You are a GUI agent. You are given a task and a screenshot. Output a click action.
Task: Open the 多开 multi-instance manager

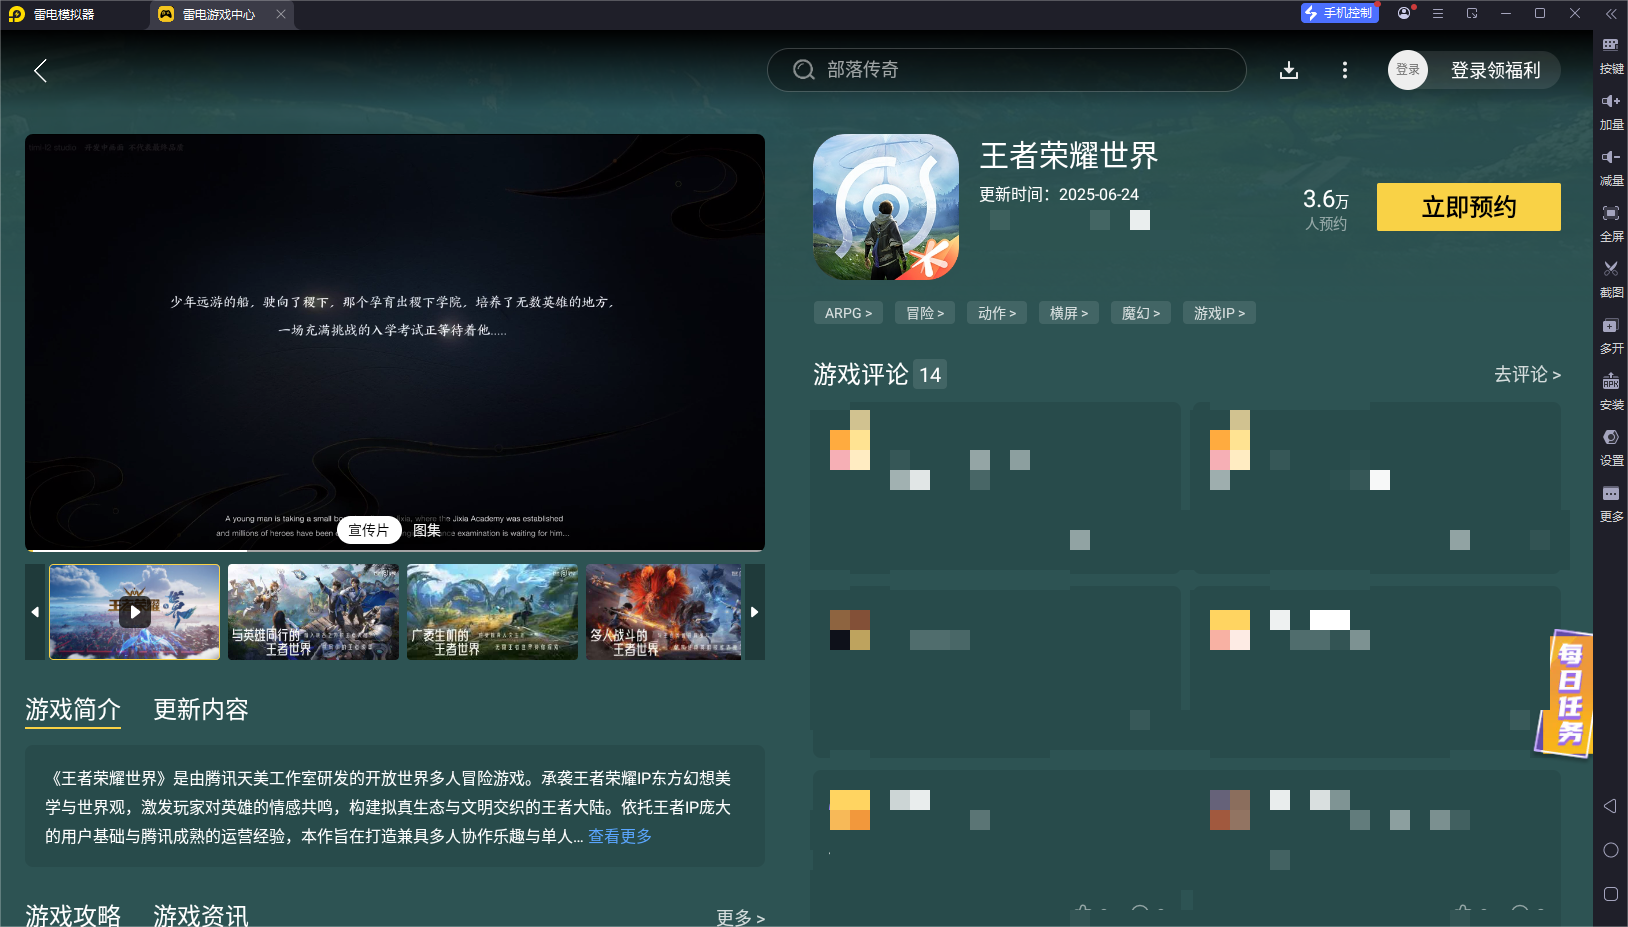click(1610, 334)
